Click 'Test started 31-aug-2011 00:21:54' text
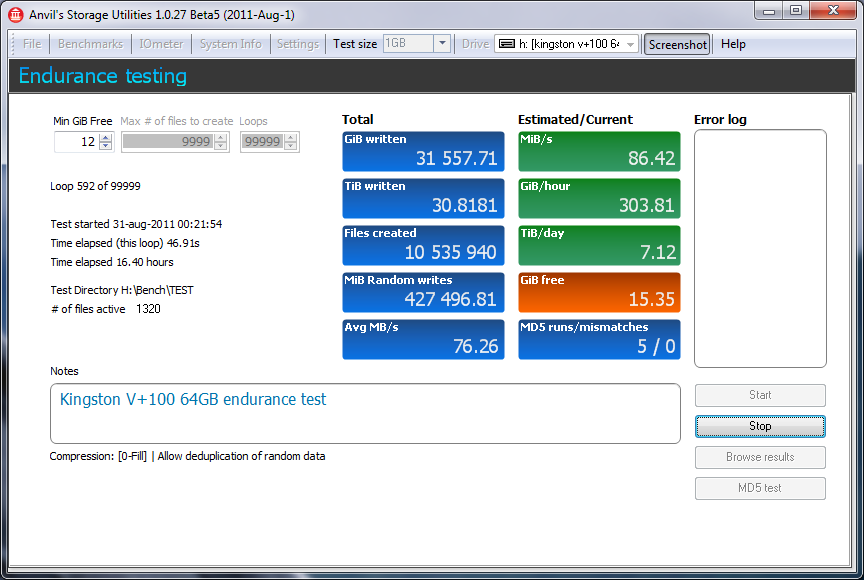Screen dimensions: 864x580 point(136,224)
